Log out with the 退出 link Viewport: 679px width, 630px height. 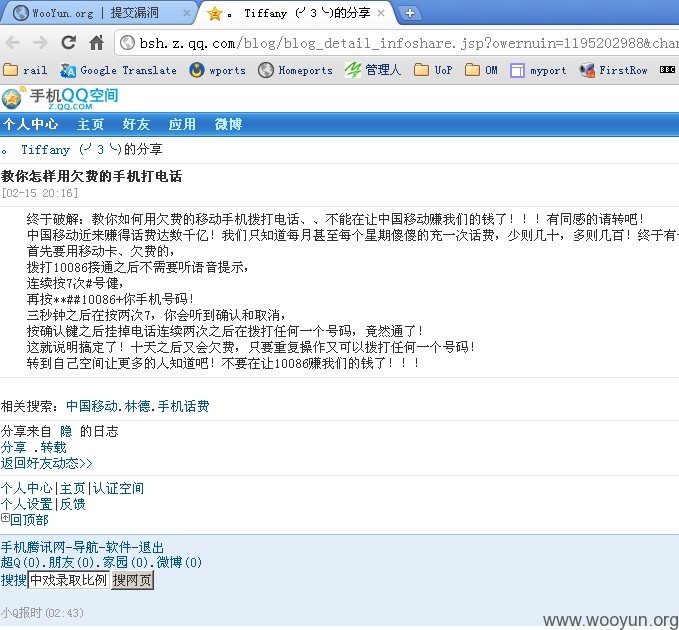click(151, 547)
